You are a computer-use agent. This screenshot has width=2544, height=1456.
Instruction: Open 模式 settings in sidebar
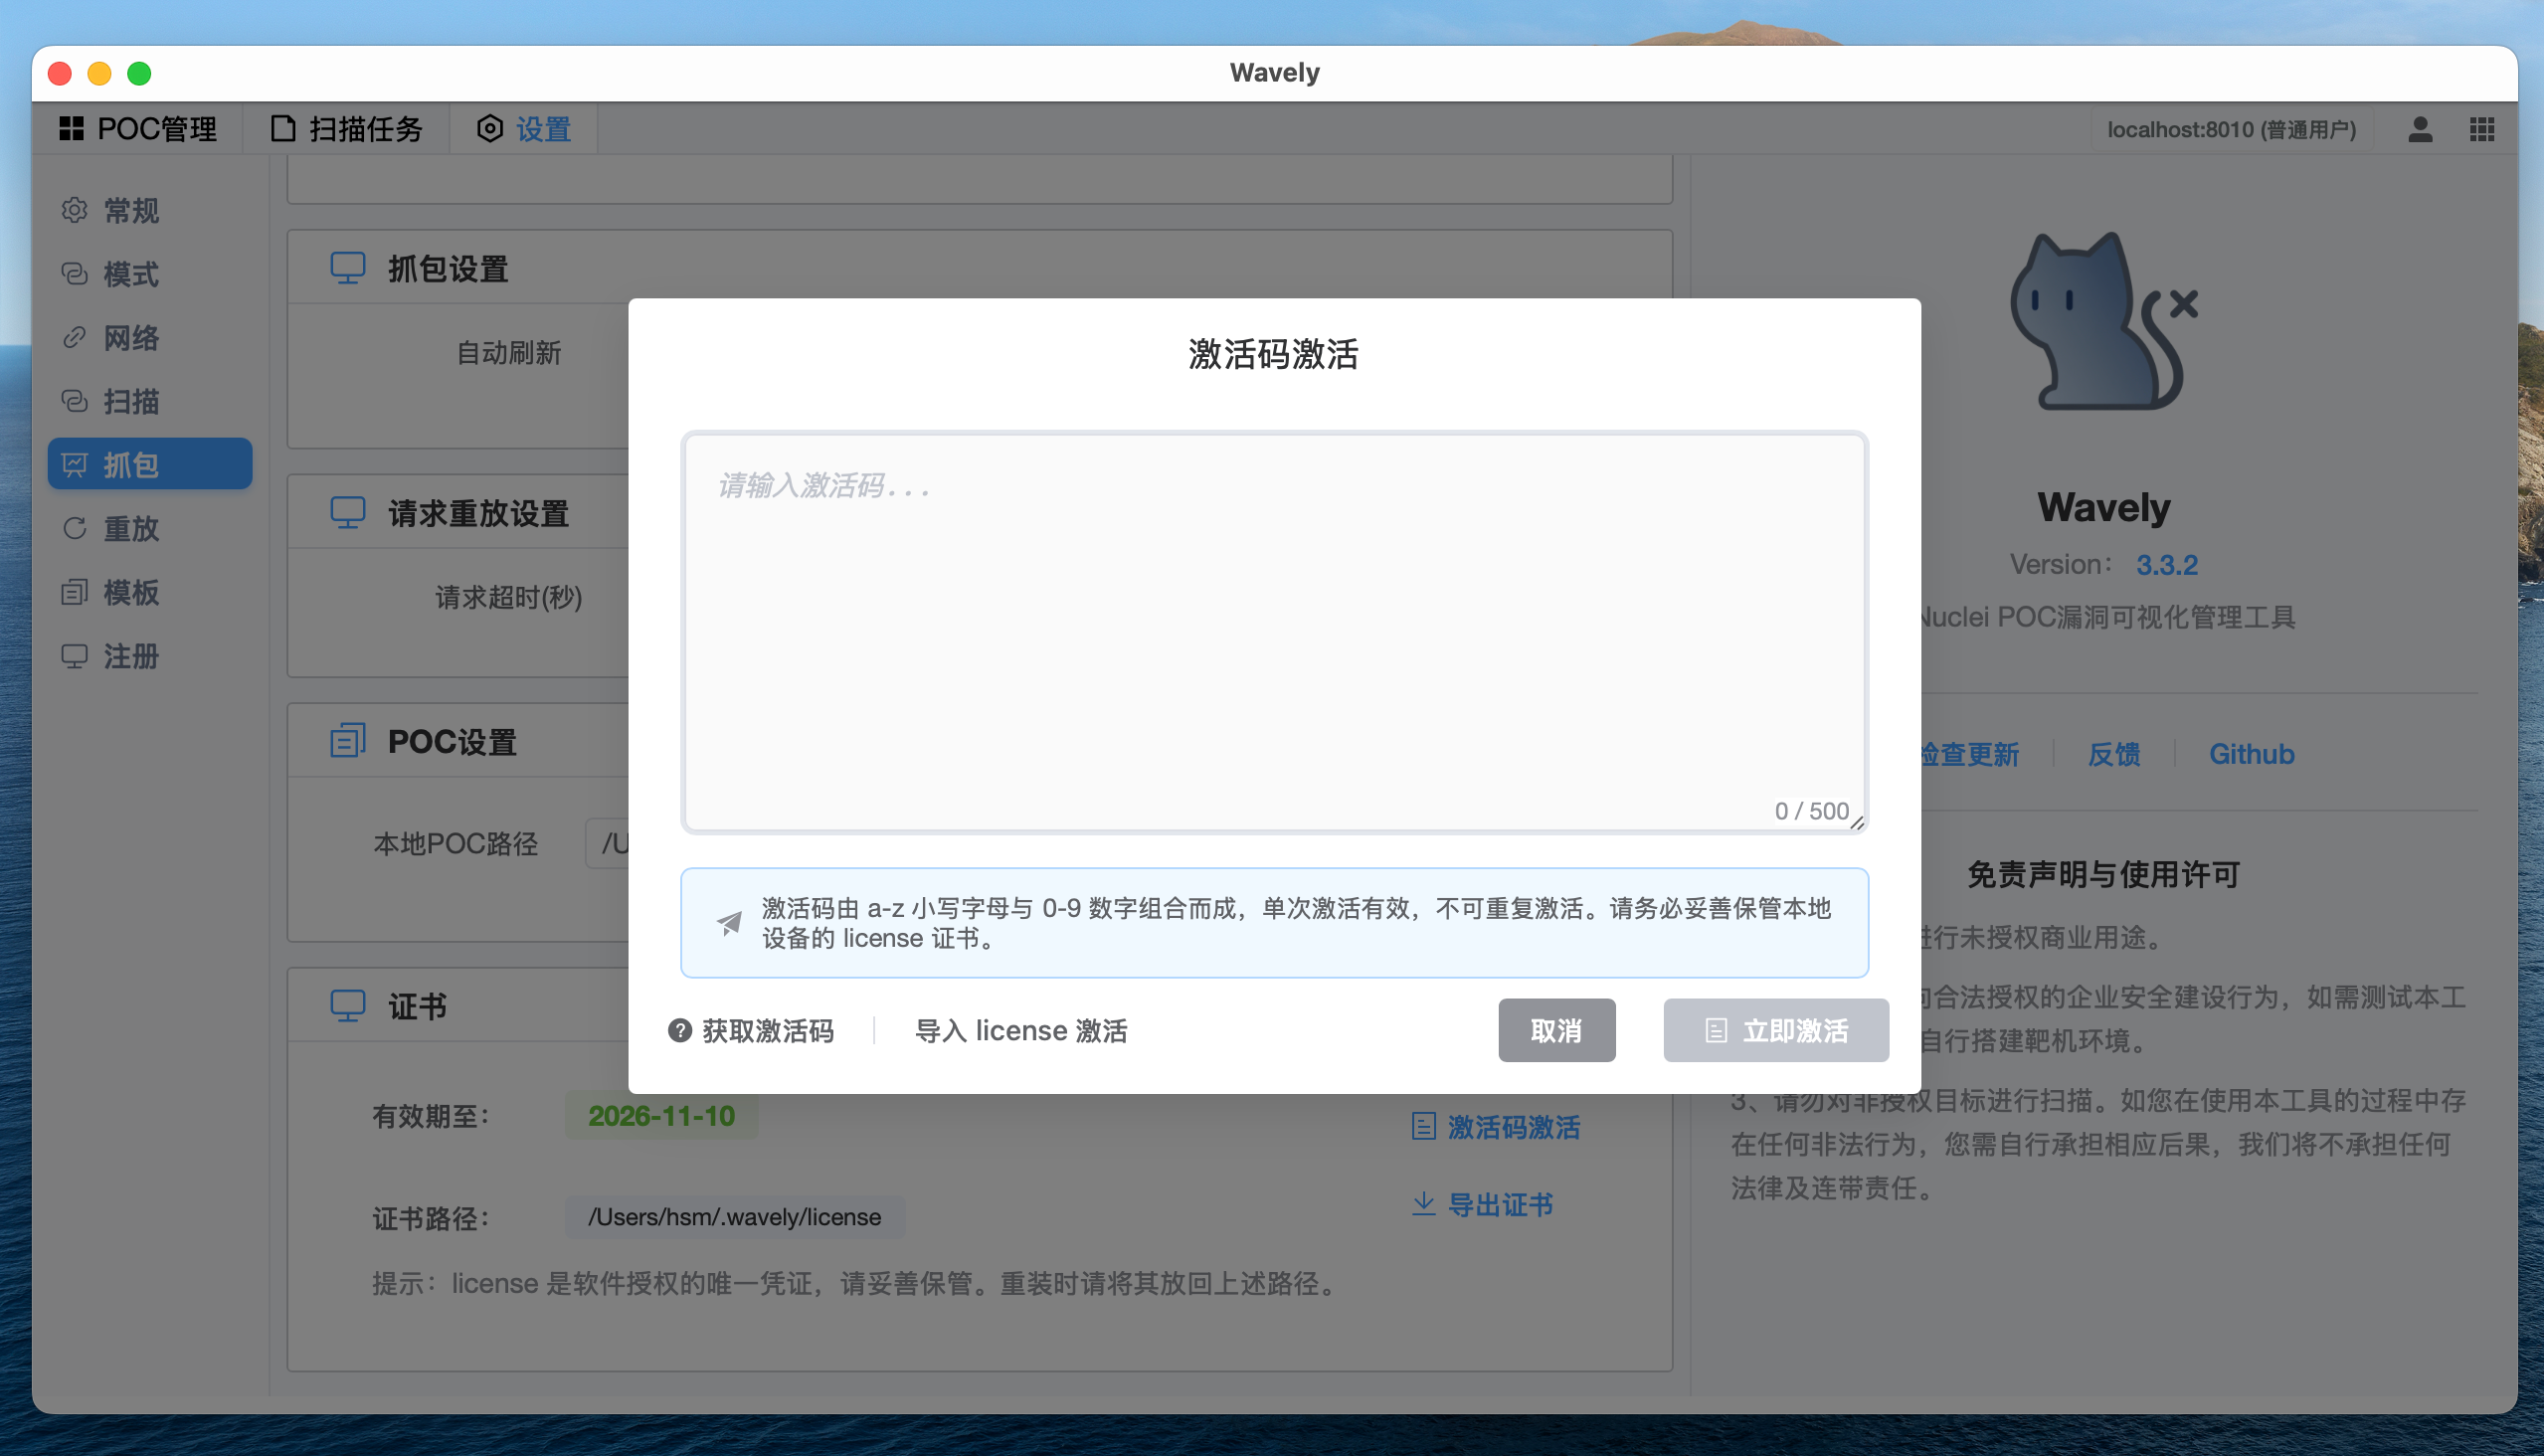150,274
